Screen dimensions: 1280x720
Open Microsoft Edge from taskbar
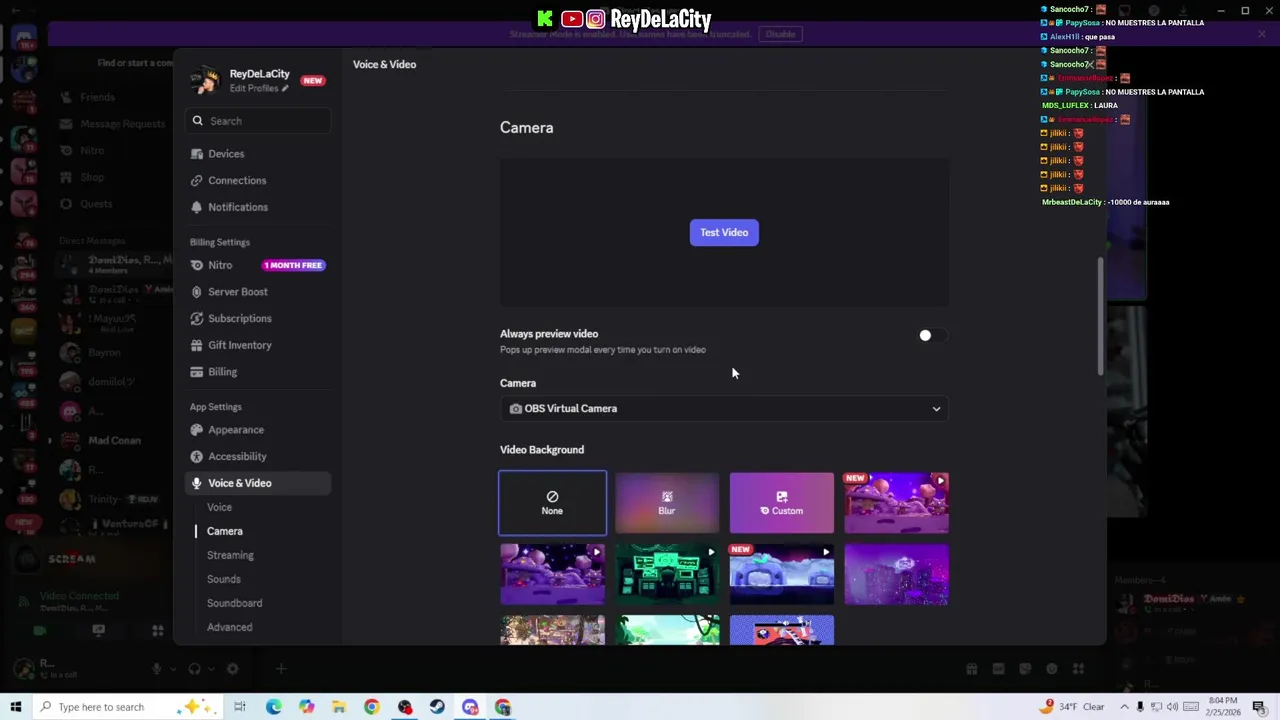coord(273,707)
